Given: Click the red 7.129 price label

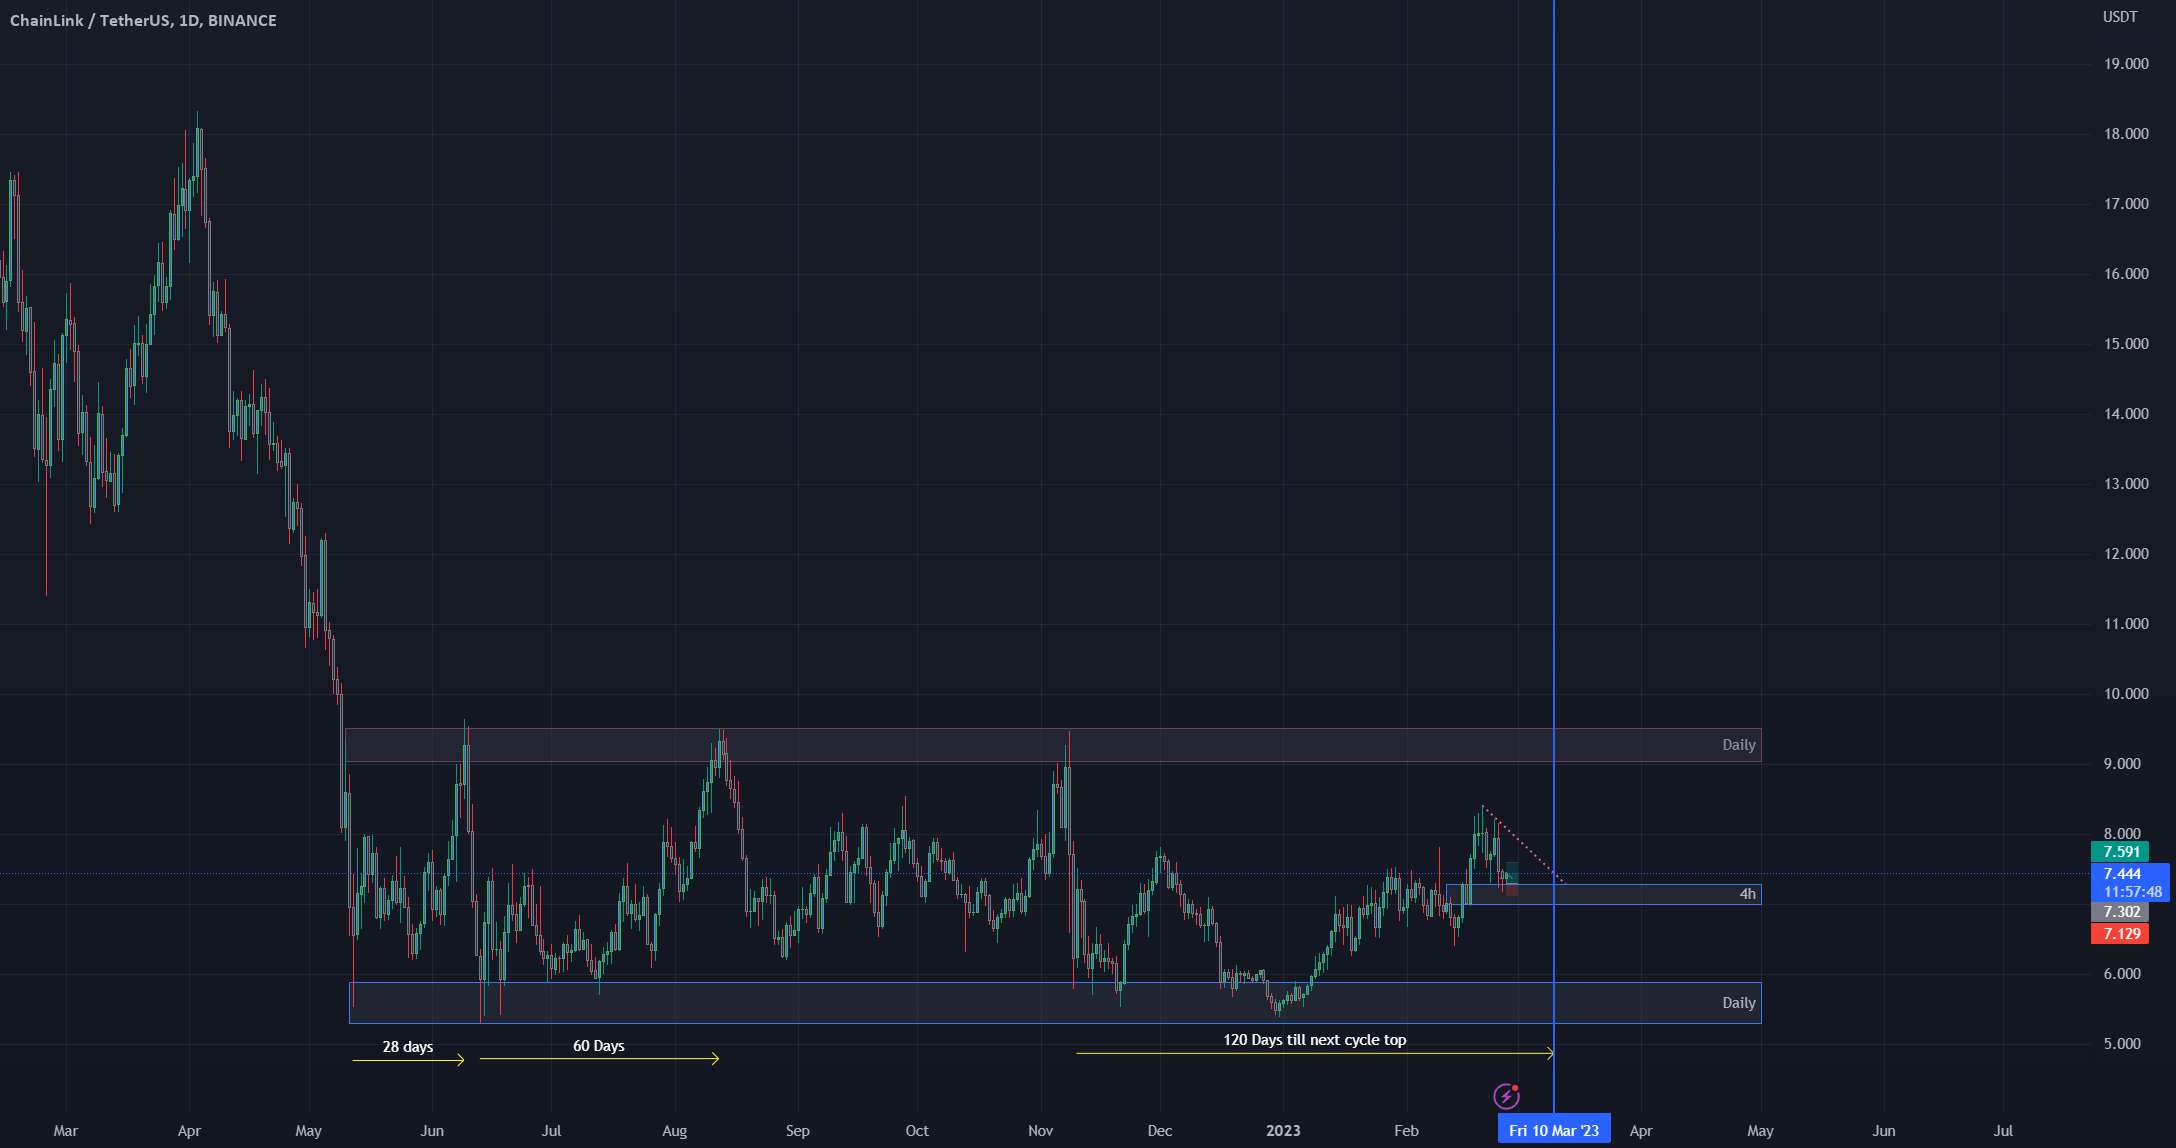Looking at the screenshot, I should 2120,934.
